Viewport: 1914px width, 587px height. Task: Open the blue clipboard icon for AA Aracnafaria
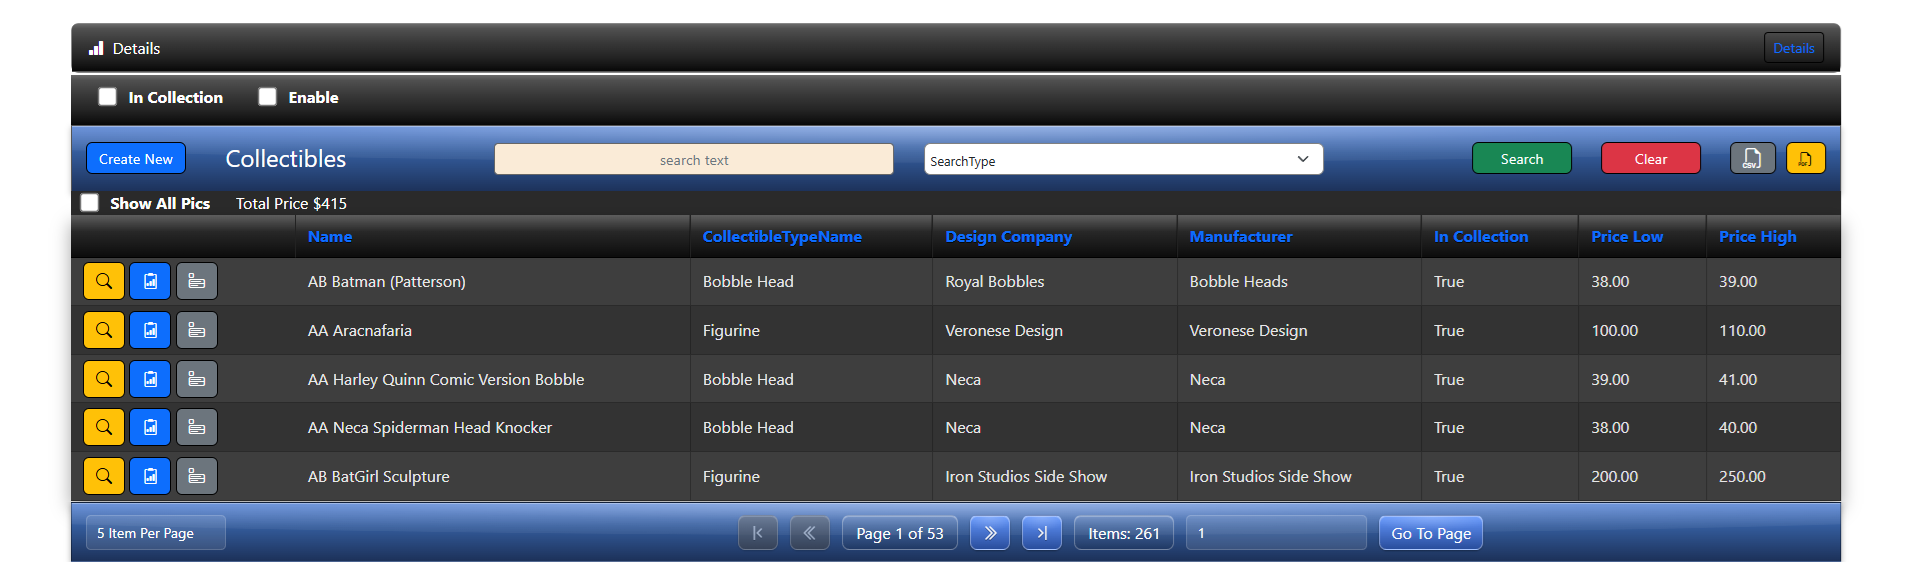pyautogui.click(x=150, y=330)
